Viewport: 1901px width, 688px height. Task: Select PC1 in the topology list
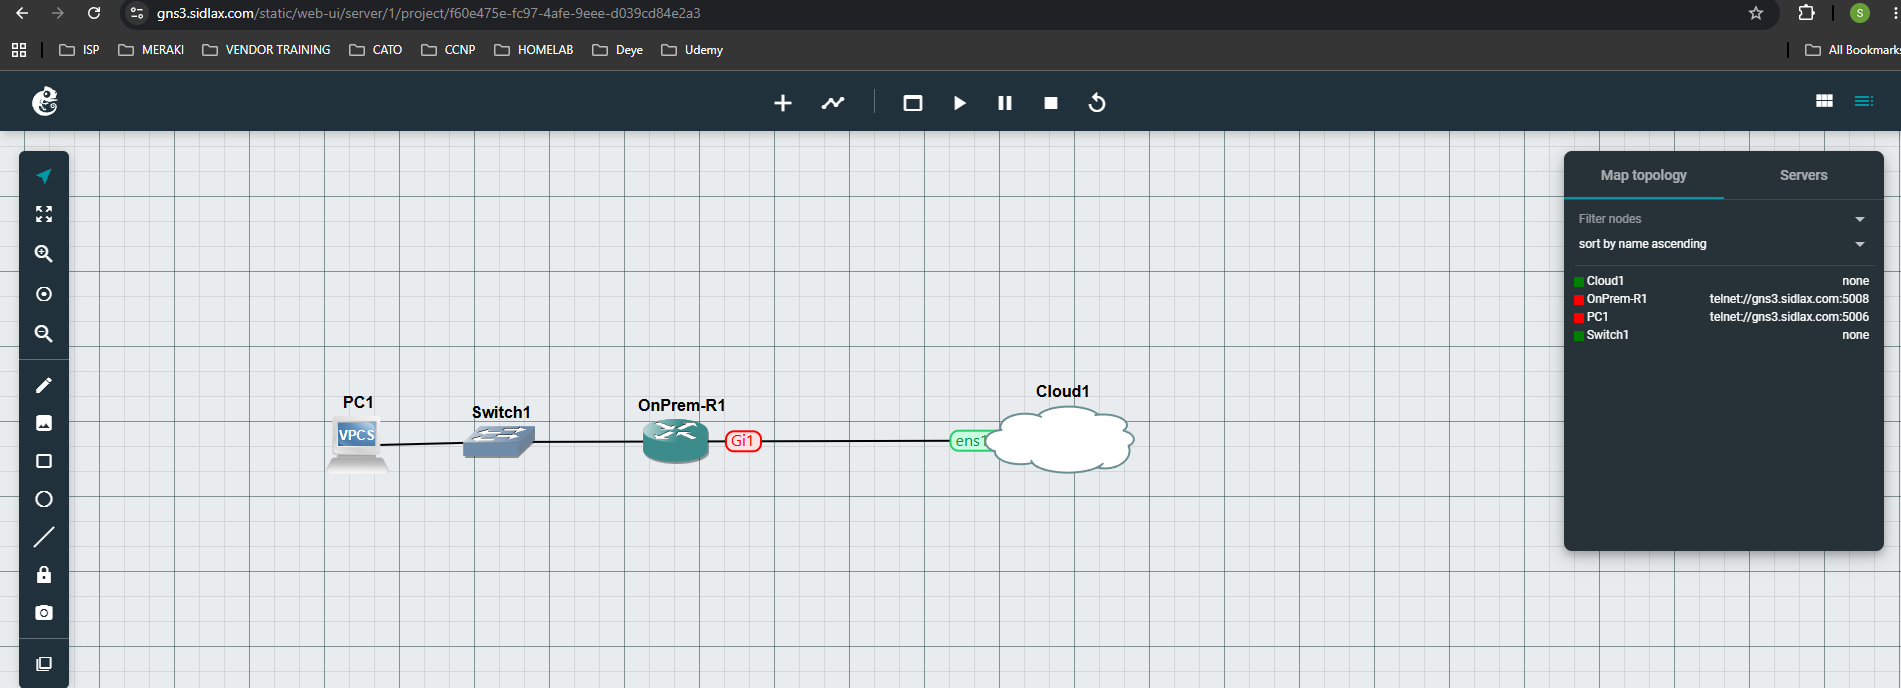tap(1597, 317)
